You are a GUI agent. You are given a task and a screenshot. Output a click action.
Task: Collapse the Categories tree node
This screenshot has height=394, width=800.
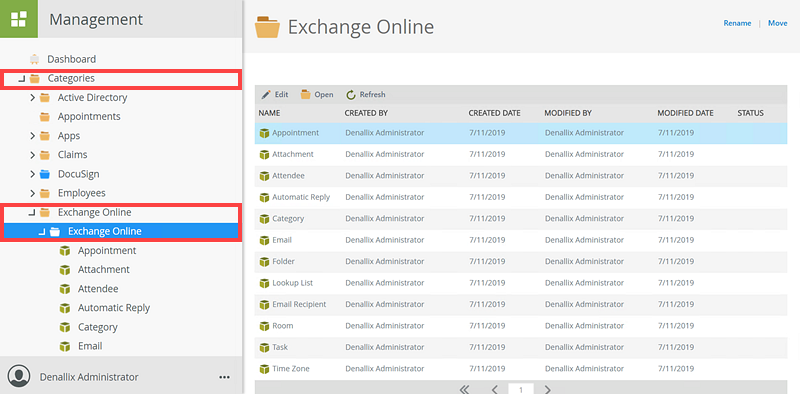pos(21,79)
